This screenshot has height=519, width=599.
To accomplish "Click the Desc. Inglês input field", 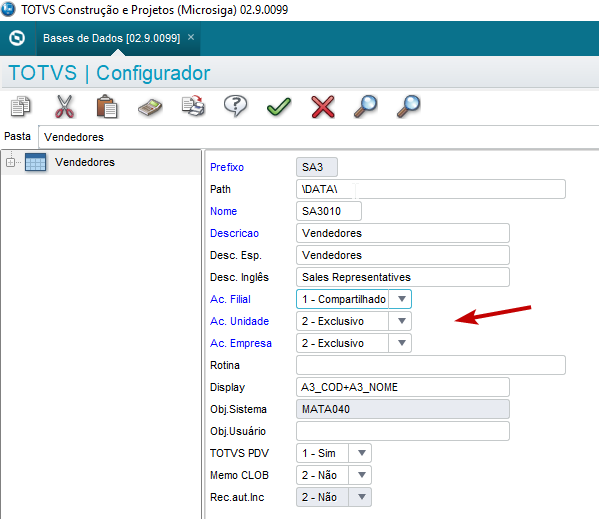I will pos(403,277).
